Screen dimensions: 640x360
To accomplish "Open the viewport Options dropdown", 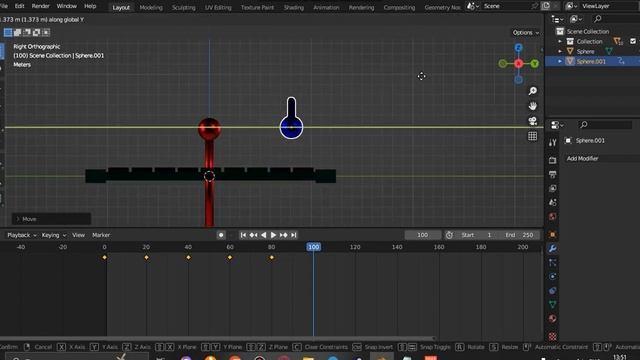I will pos(526,33).
